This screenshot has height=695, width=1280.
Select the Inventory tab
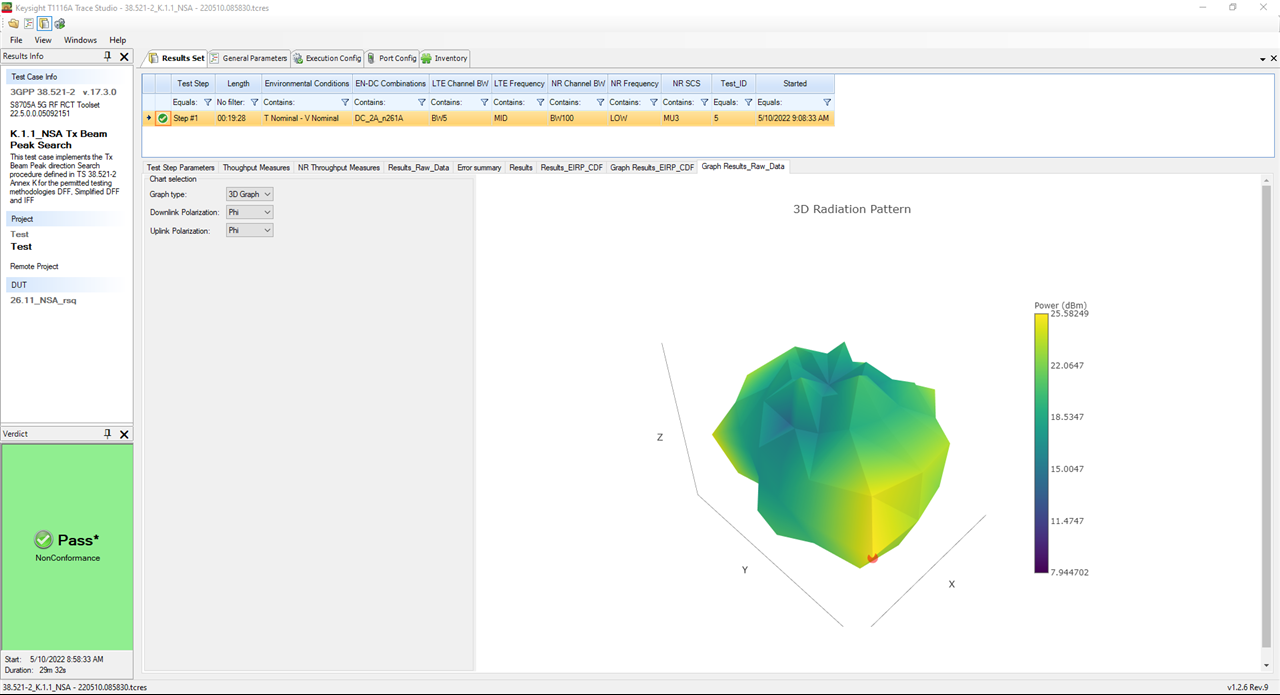click(x=445, y=58)
